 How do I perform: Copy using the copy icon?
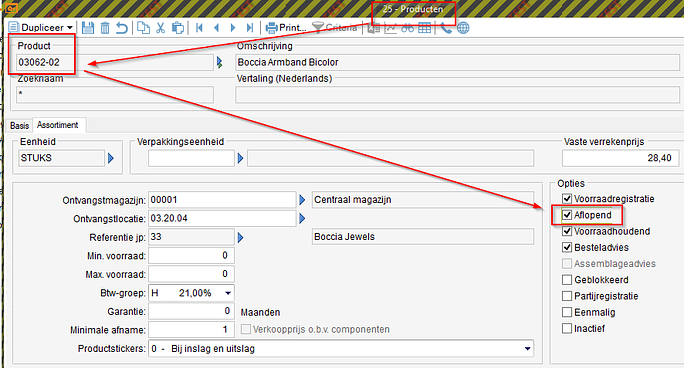coord(143,28)
